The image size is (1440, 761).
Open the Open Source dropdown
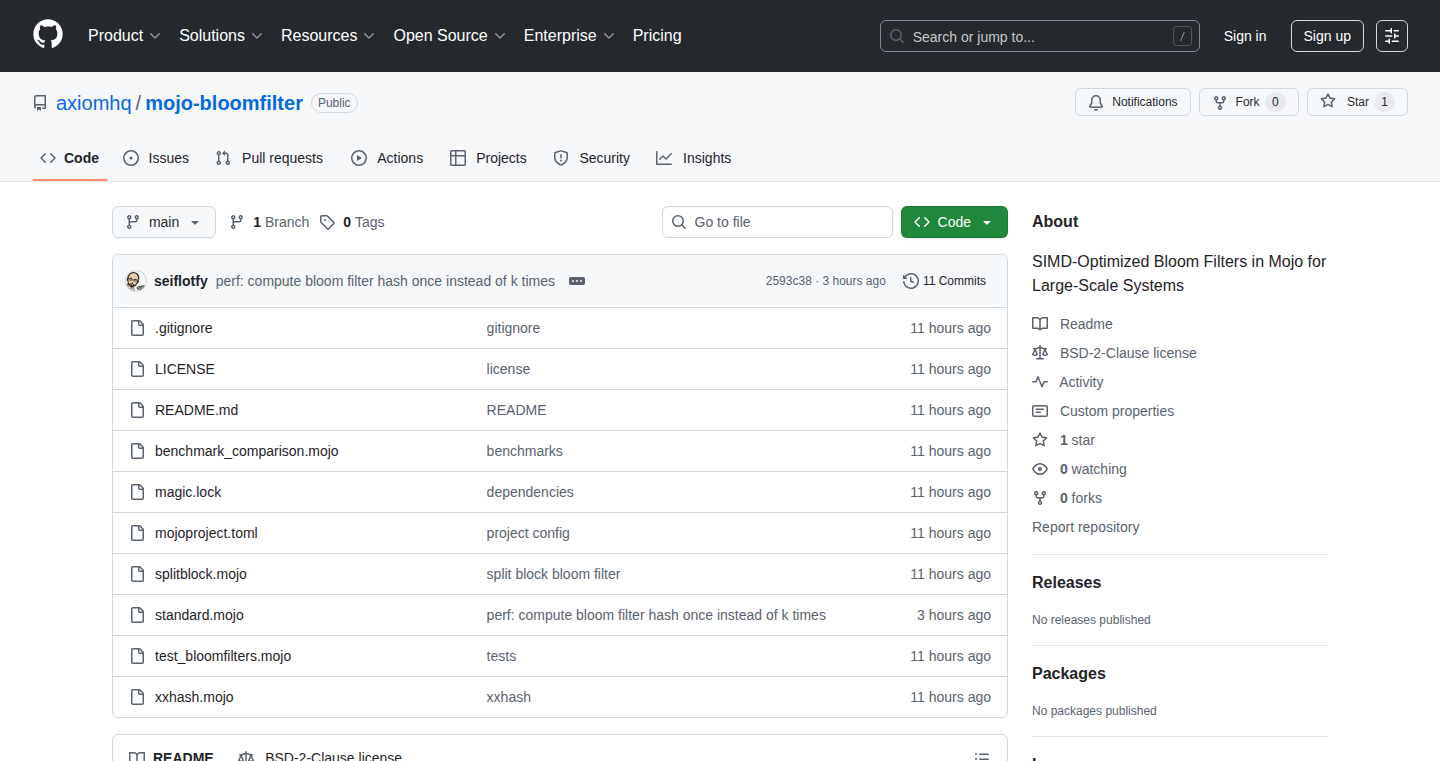point(449,36)
